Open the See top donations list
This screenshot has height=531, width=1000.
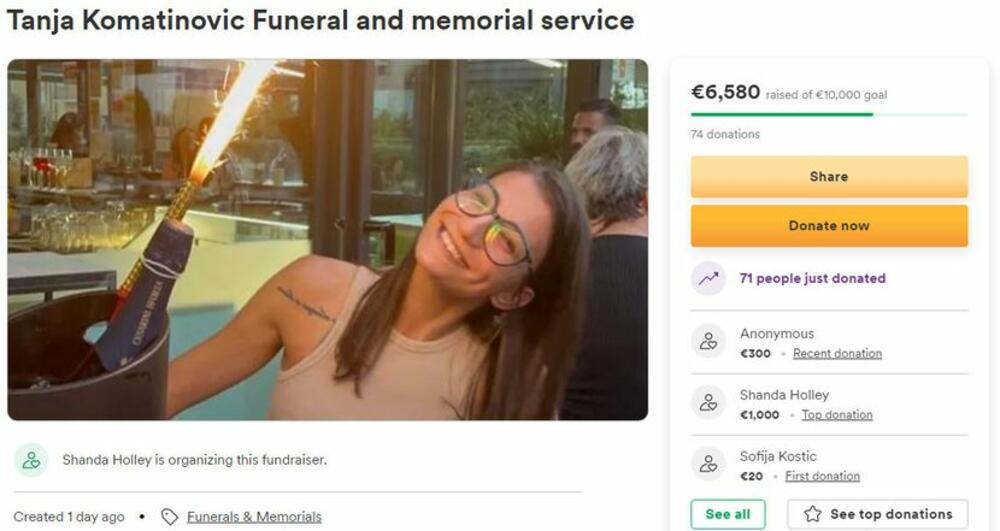coord(877,514)
